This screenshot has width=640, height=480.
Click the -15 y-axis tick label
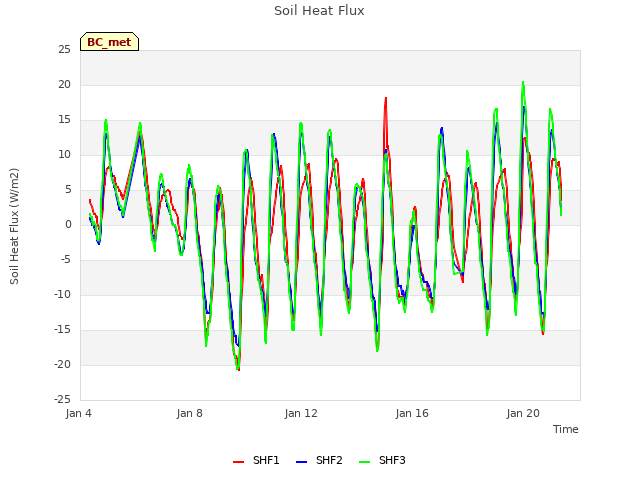pos(63,329)
